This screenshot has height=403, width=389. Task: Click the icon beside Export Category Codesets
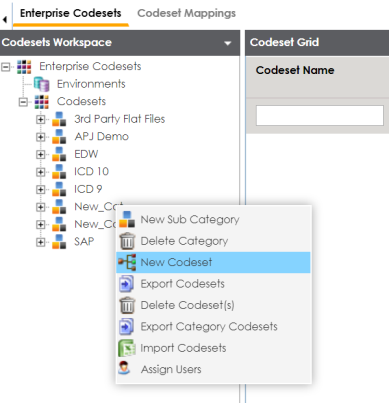coord(127,326)
